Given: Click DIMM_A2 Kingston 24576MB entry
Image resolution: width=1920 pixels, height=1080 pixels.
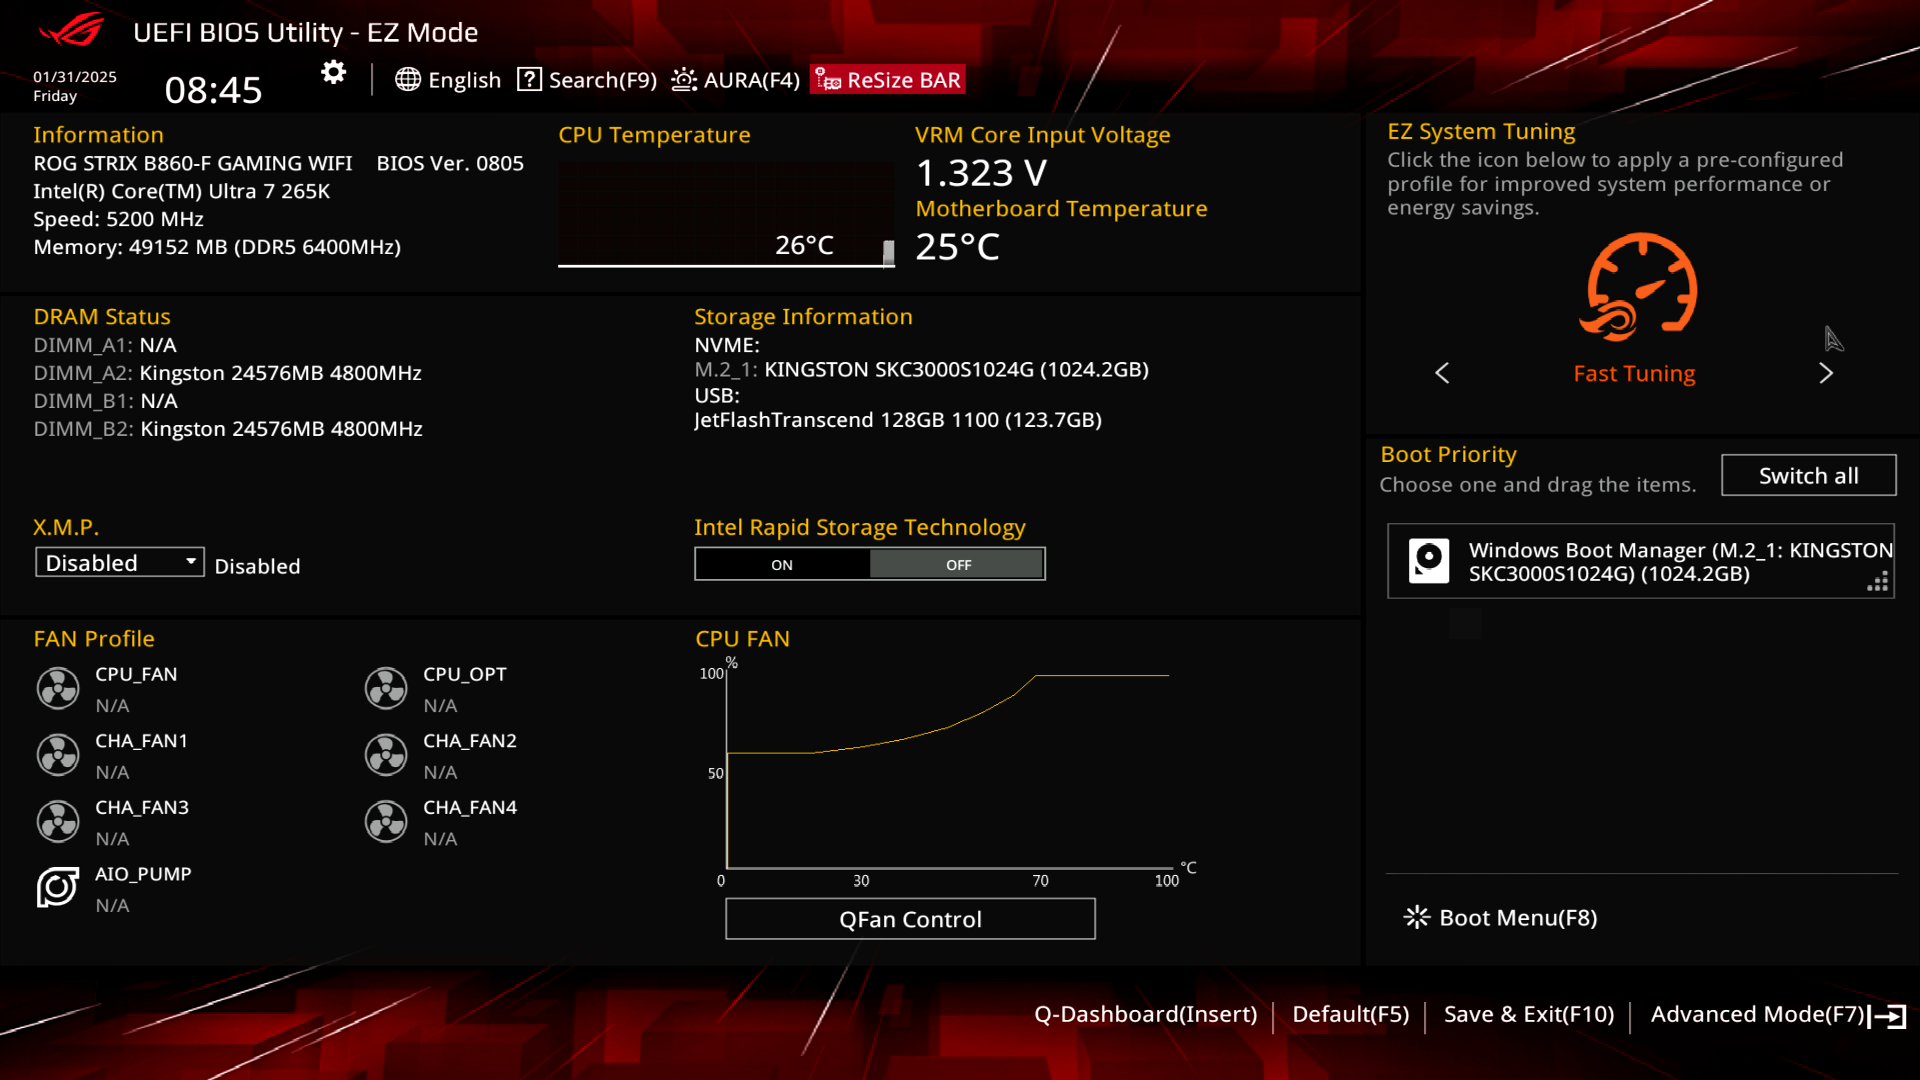Looking at the screenshot, I should point(227,373).
